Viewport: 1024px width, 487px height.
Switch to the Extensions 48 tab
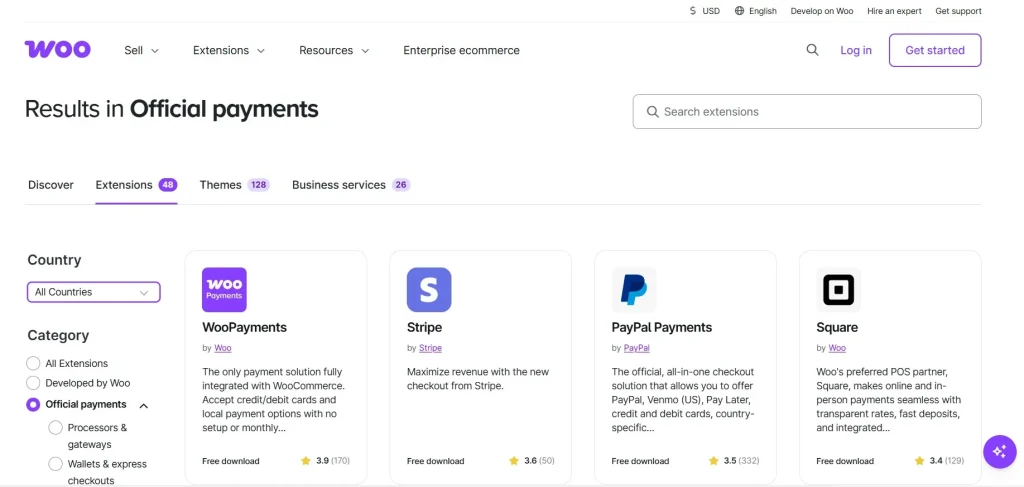pos(136,185)
